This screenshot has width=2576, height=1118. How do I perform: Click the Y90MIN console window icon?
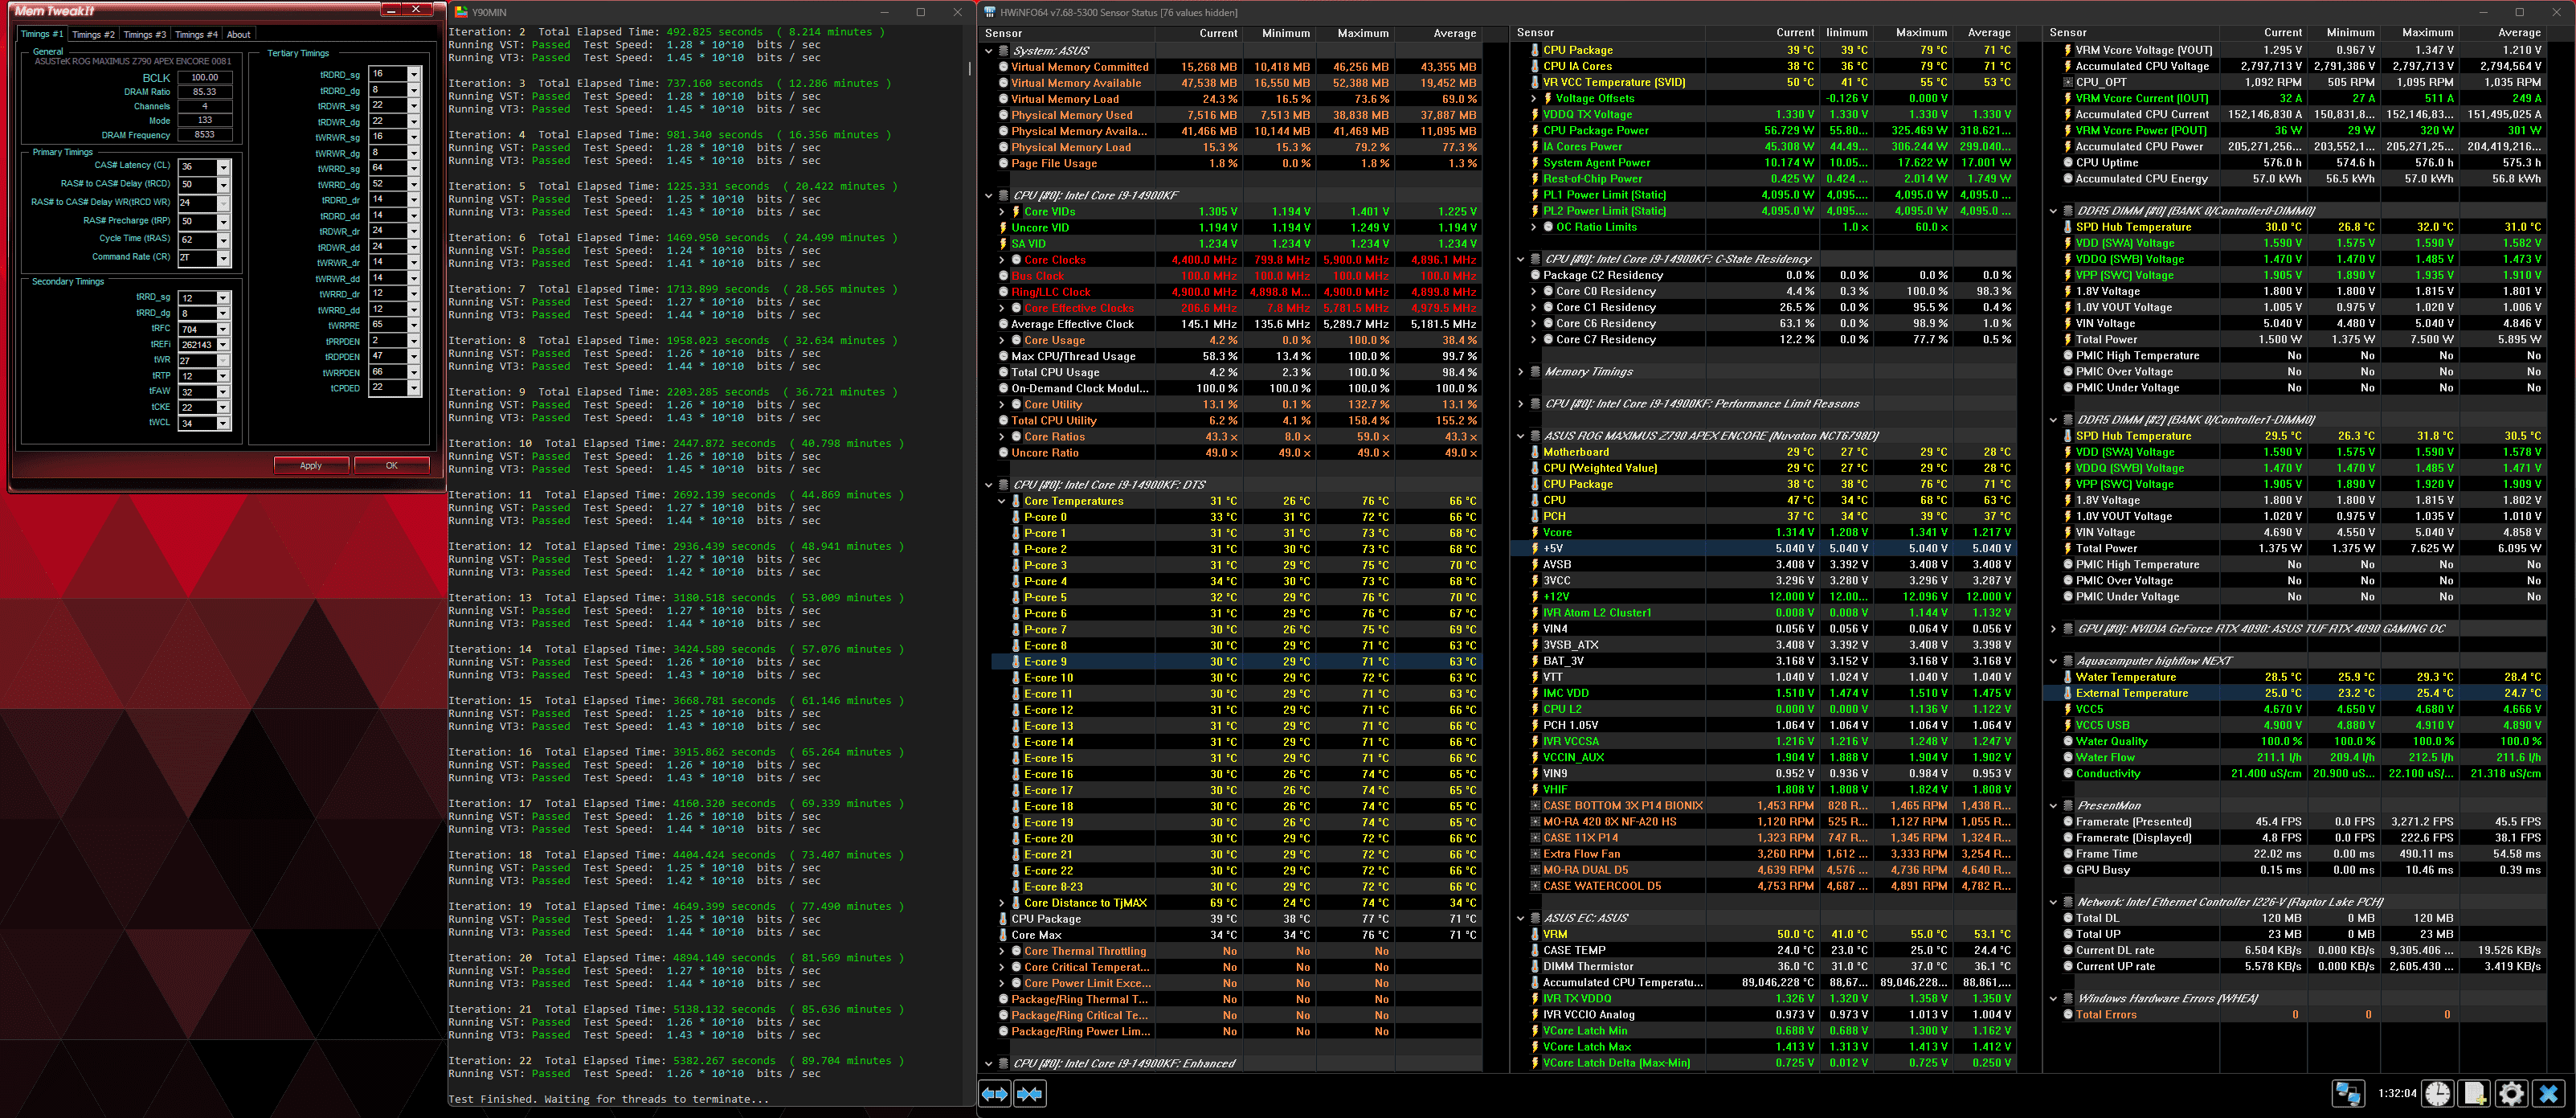(x=461, y=12)
